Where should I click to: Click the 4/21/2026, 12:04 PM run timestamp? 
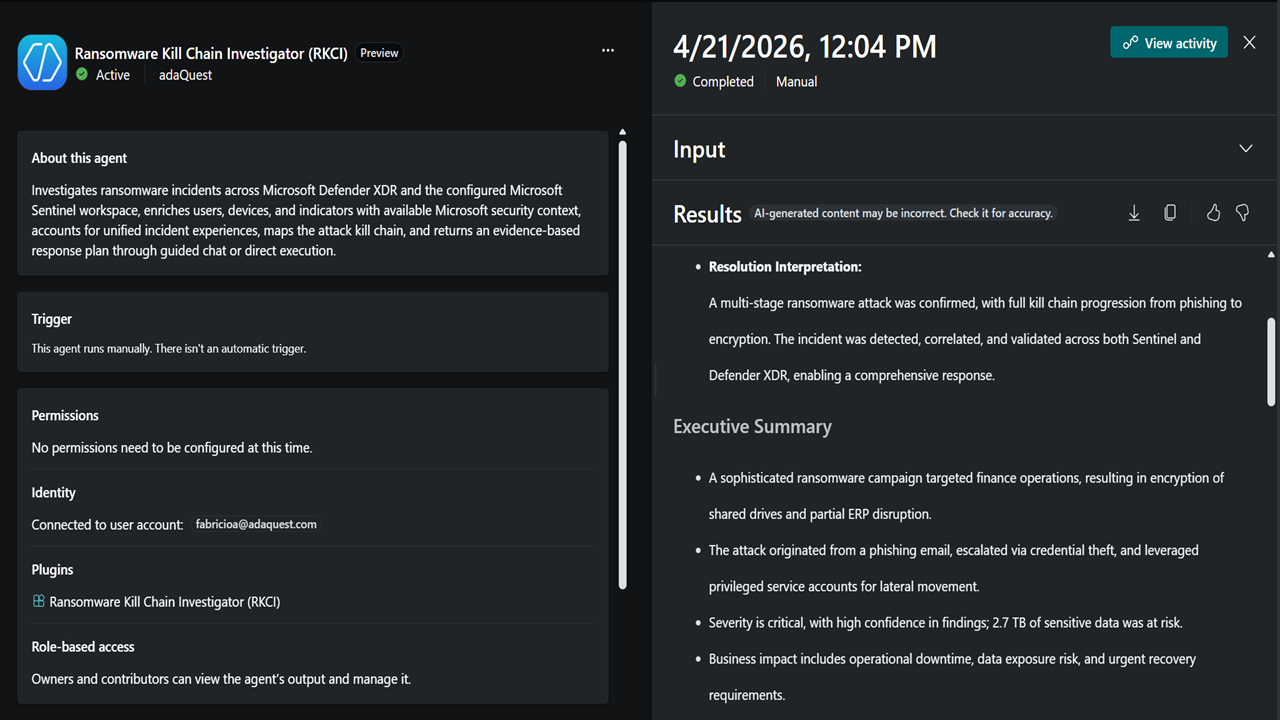coord(805,46)
